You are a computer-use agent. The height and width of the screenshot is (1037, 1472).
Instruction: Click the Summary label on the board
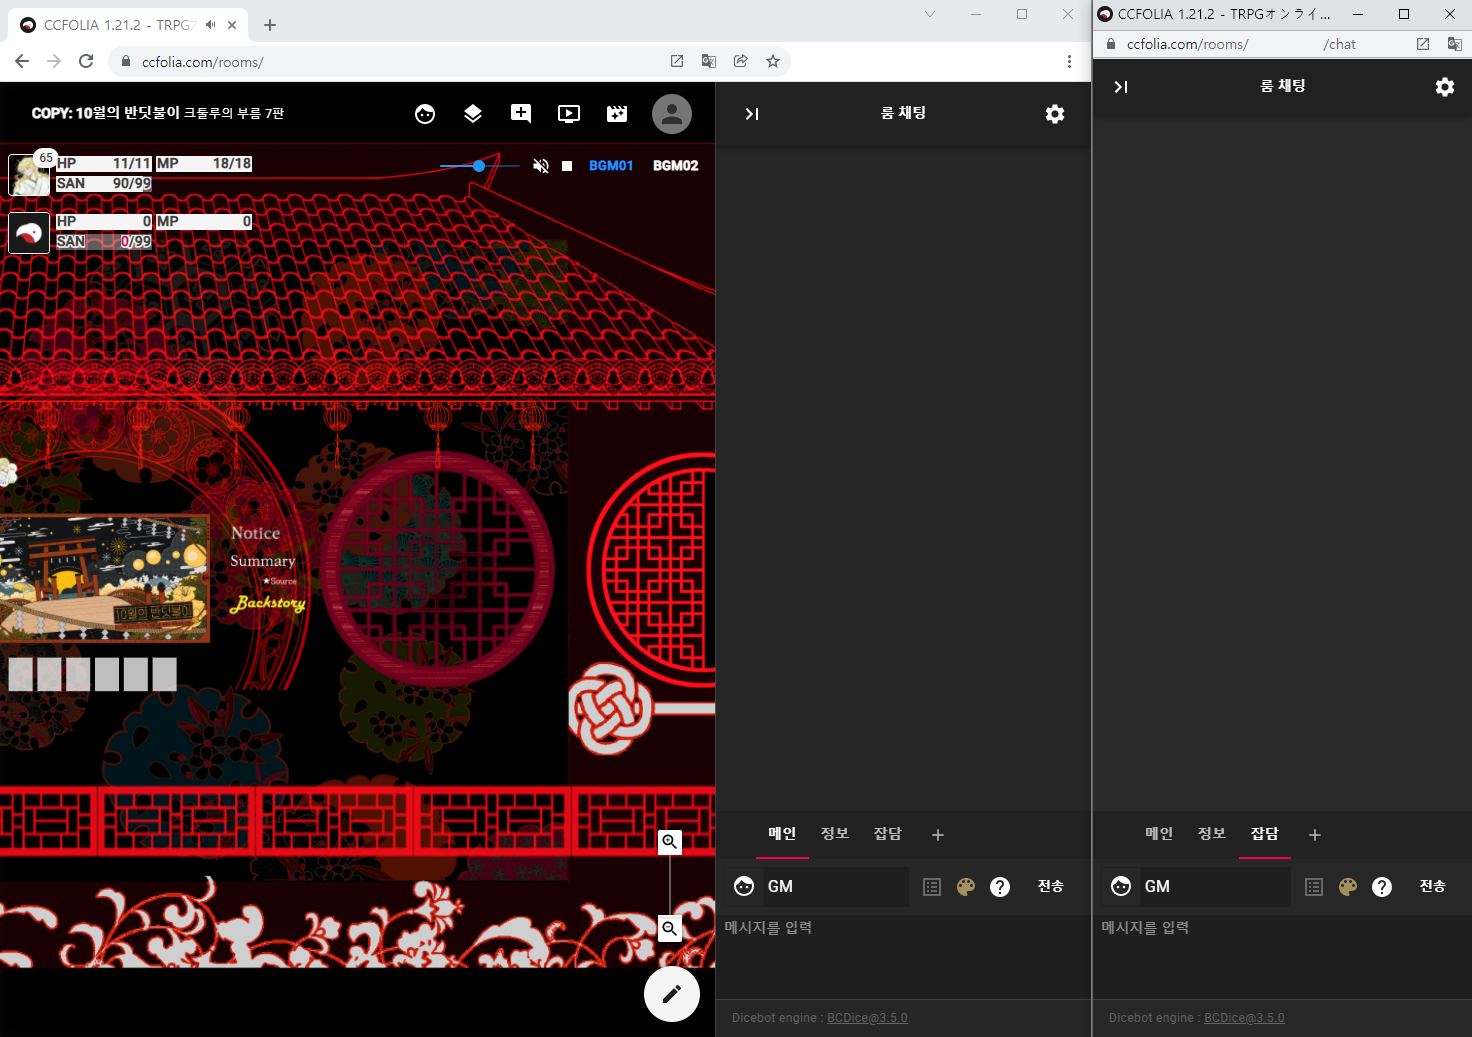coord(263,561)
